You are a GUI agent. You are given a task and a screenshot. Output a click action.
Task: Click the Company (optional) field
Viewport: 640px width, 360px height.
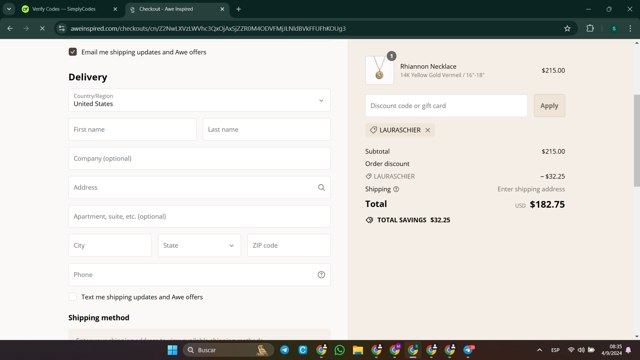point(199,158)
